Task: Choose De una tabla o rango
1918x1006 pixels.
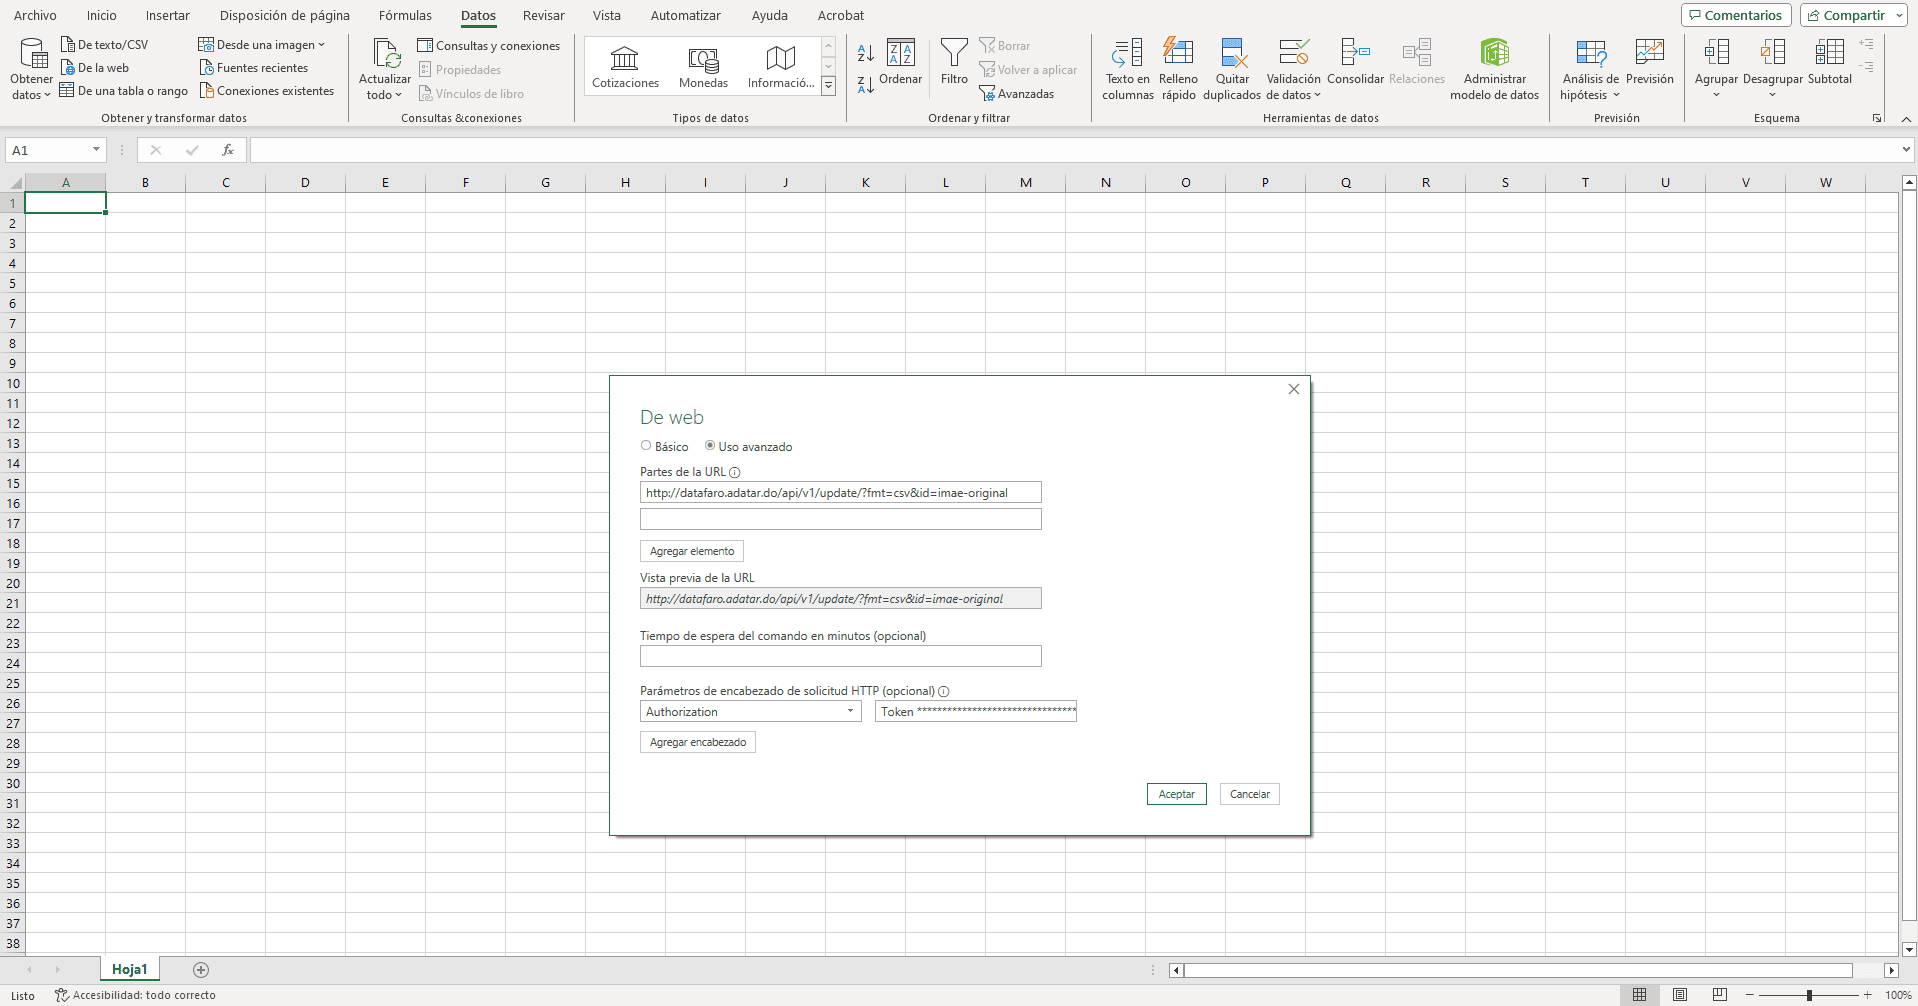Action: 124,91
